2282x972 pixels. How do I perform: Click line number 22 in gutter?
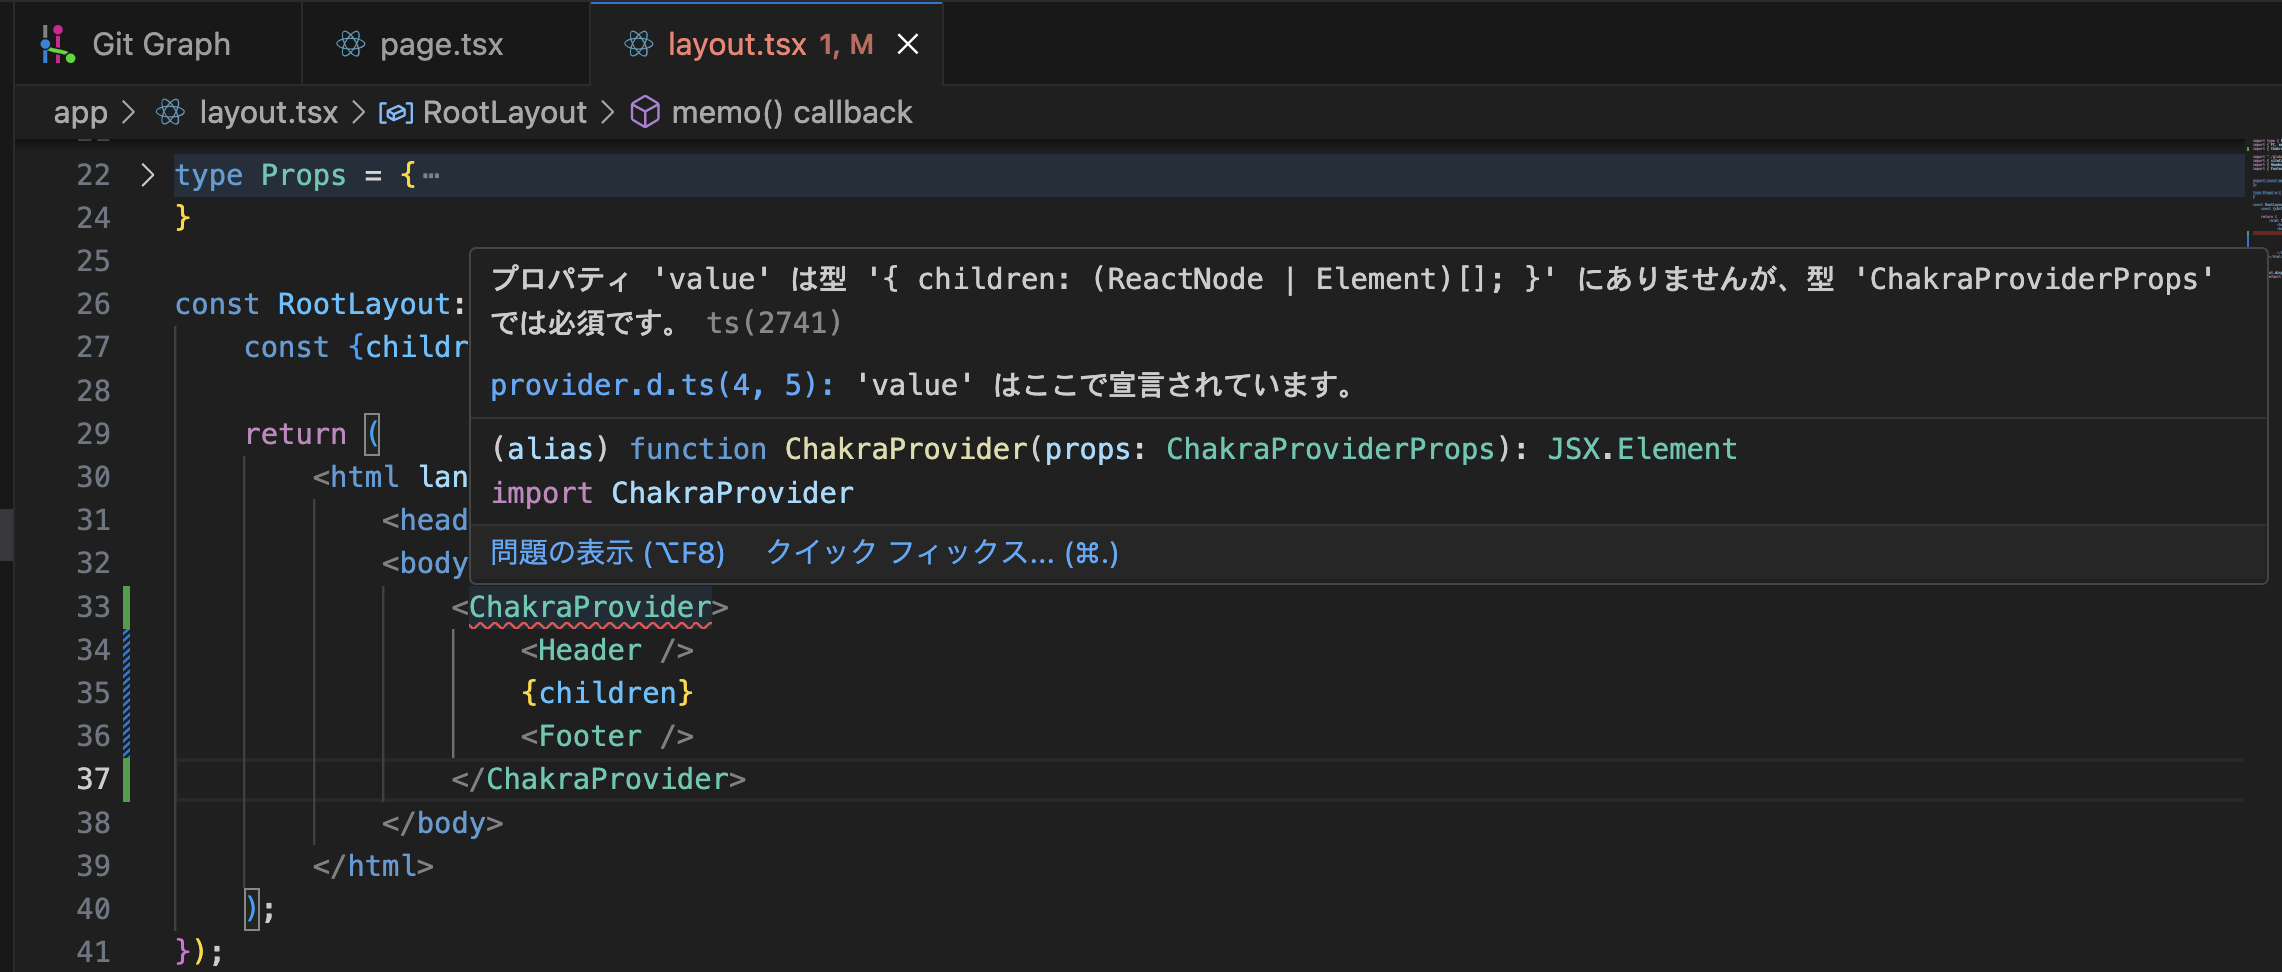pos(93,175)
